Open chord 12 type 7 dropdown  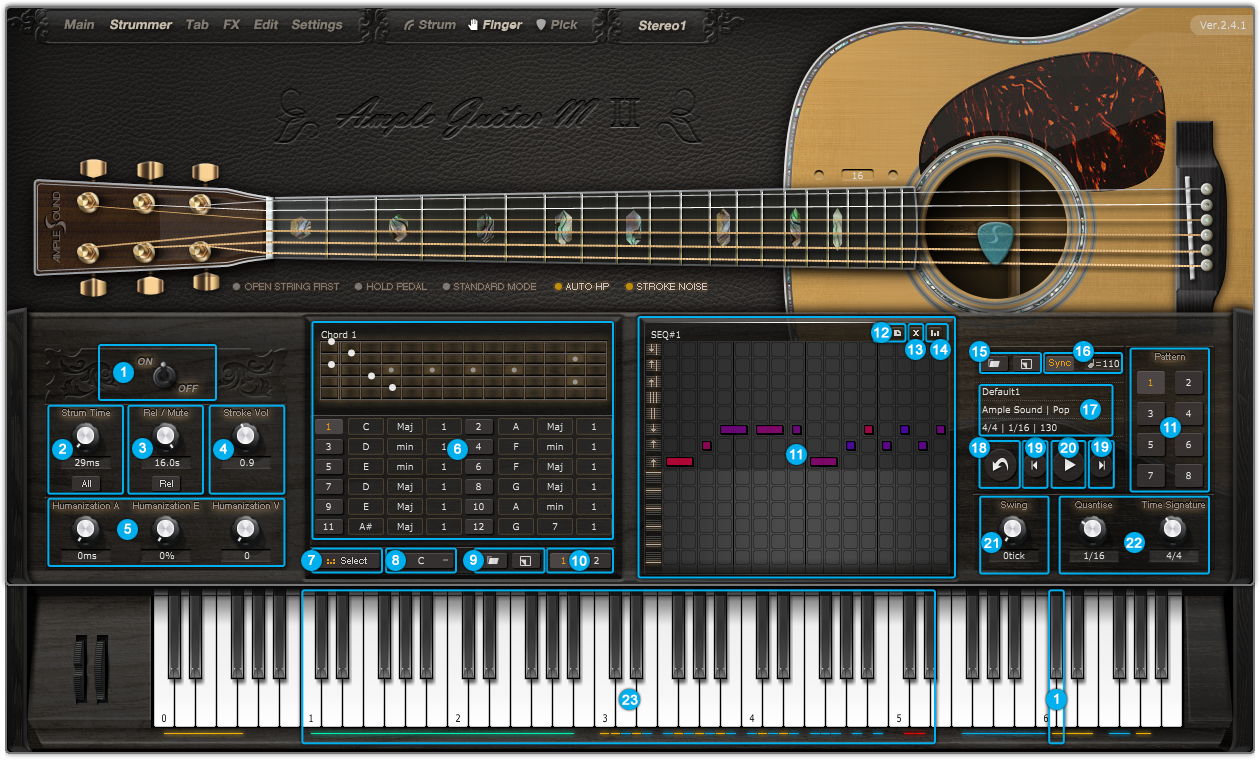pyautogui.click(x=554, y=527)
